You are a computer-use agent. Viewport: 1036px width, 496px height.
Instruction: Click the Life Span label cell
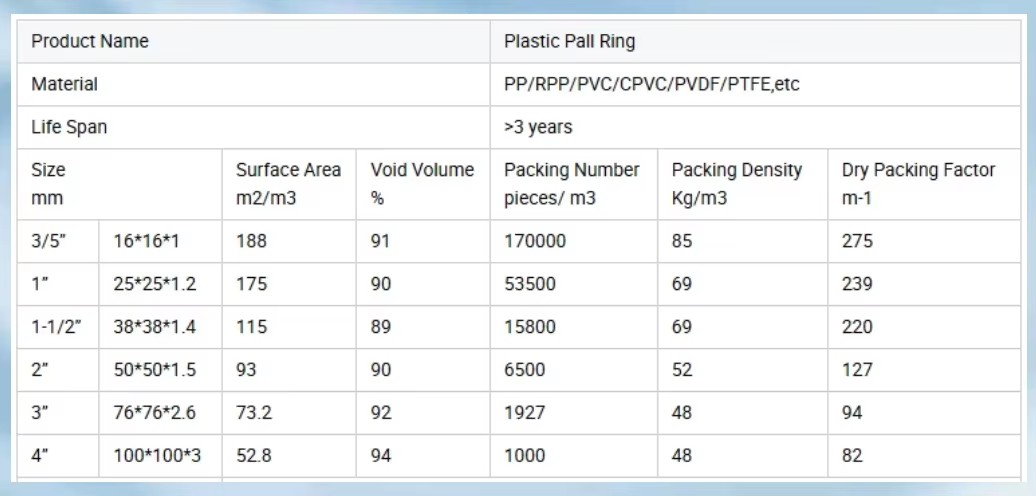pos(254,127)
